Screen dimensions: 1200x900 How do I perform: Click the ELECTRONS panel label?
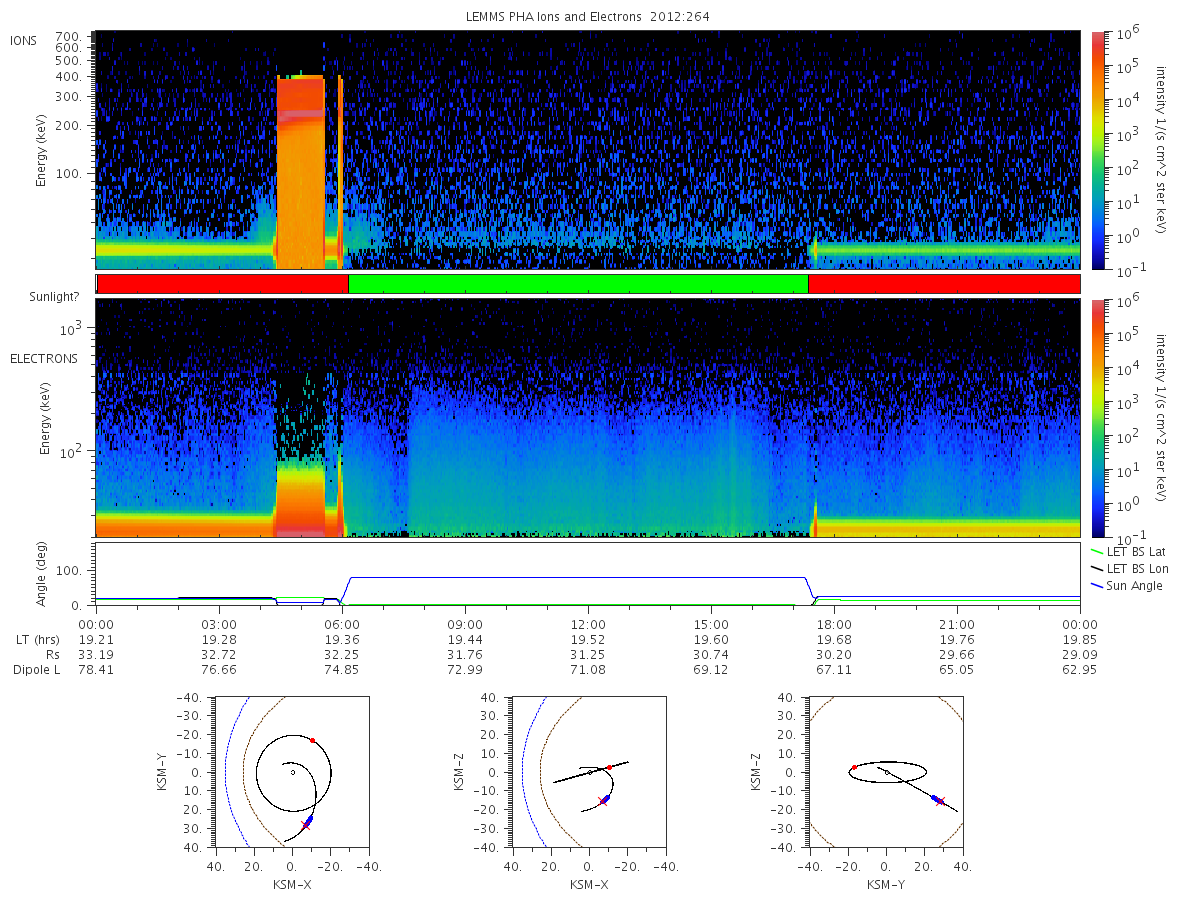pyautogui.click(x=43, y=358)
